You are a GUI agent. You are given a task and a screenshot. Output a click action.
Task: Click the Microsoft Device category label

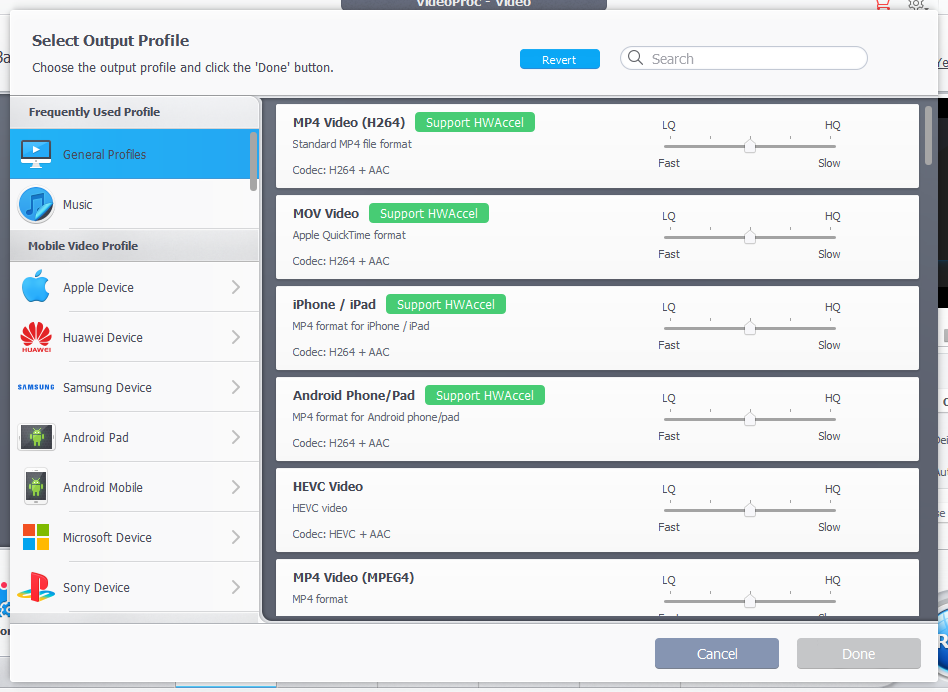point(107,537)
